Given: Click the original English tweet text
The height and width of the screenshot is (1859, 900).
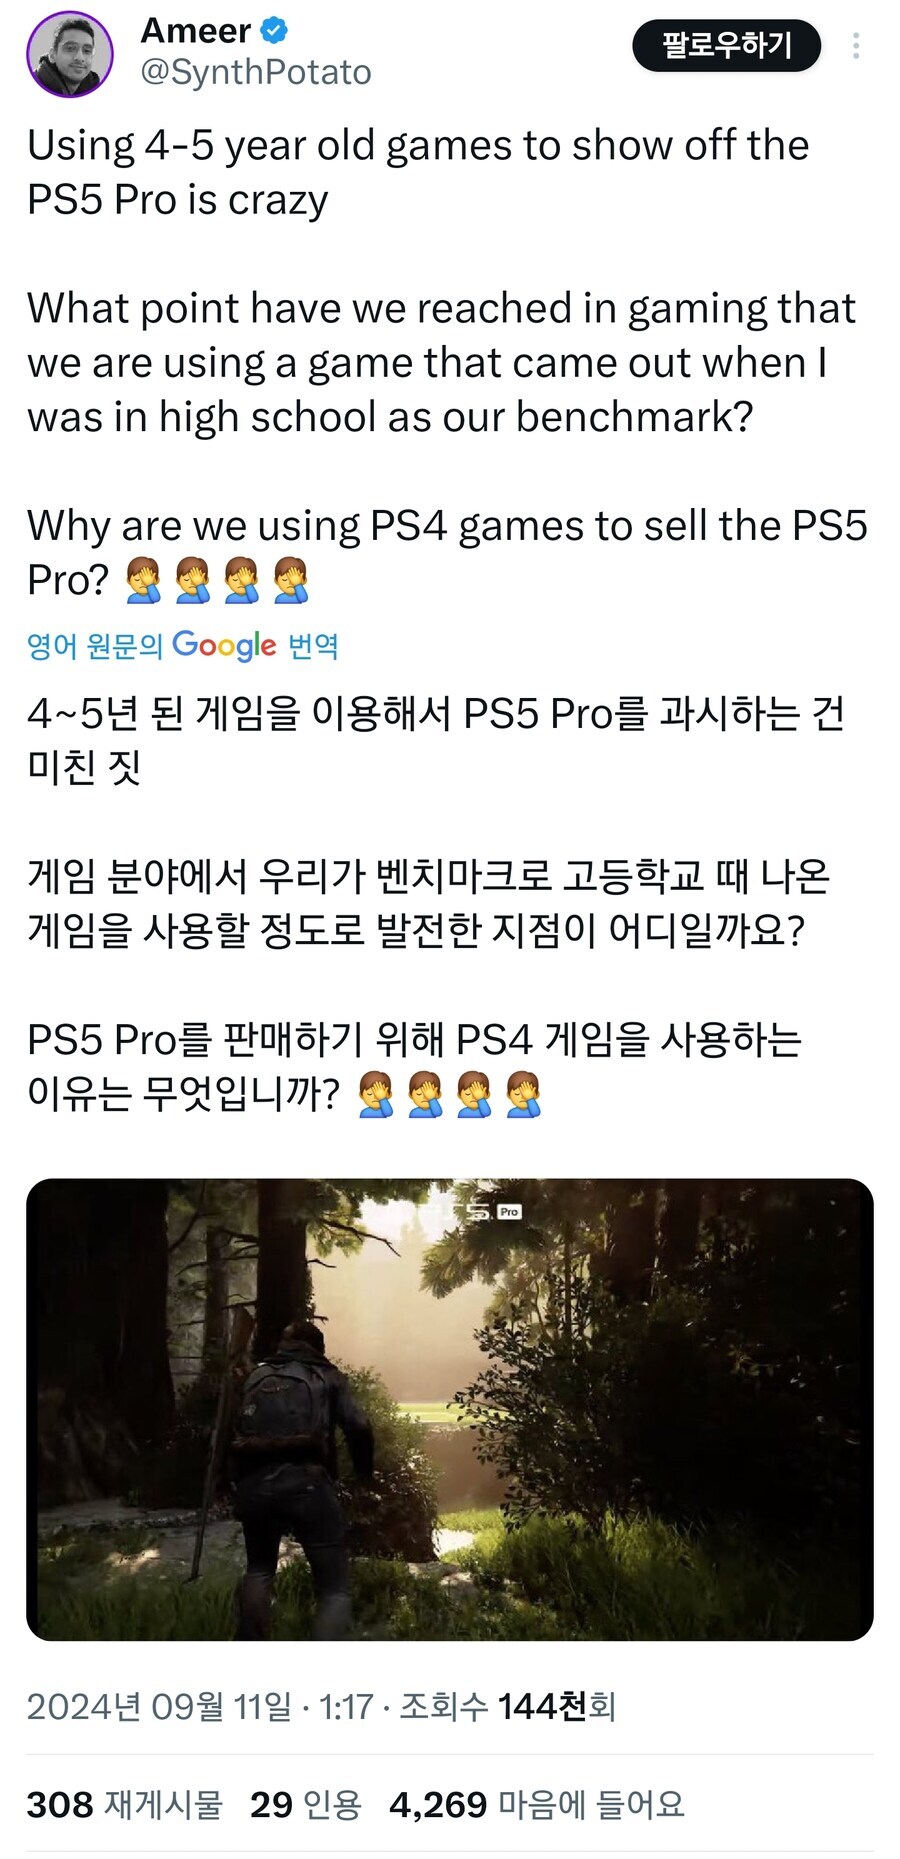Looking at the screenshot, I should (448, 362).
